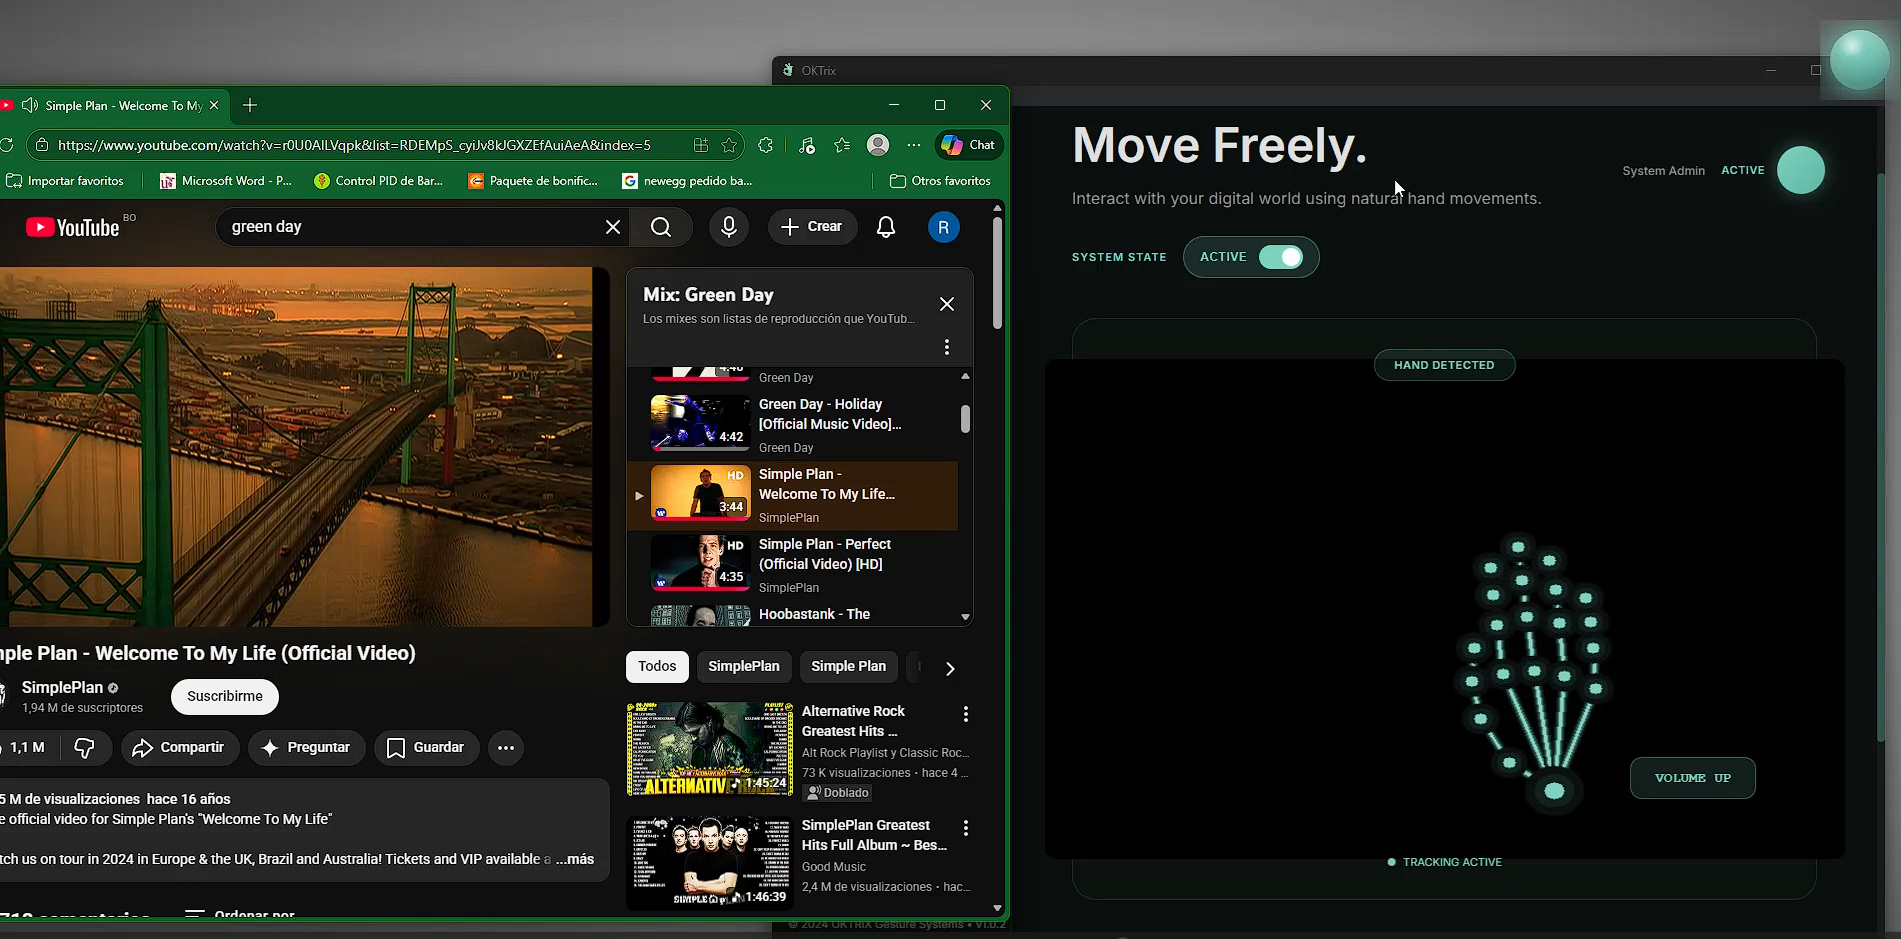1901x939 pixels.
Task: Click the address bar URL
Action: click(x=354, y=145)
